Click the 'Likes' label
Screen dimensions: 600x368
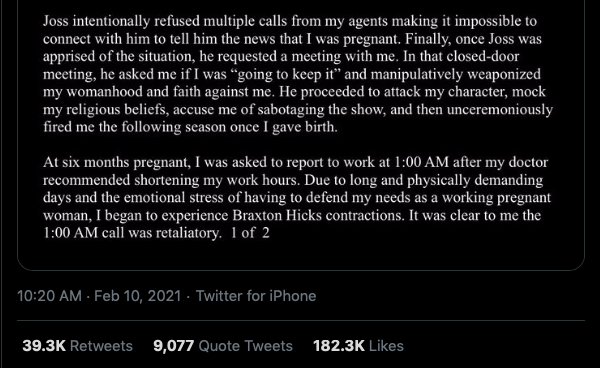coord(386,346)
